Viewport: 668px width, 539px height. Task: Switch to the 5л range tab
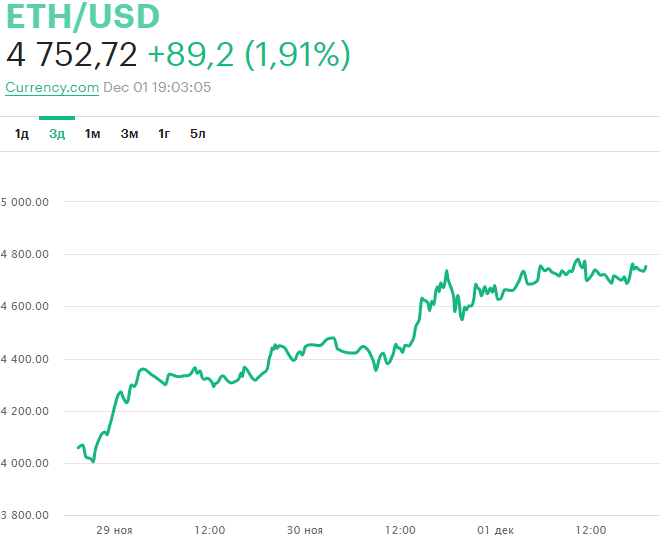(198, 134)
